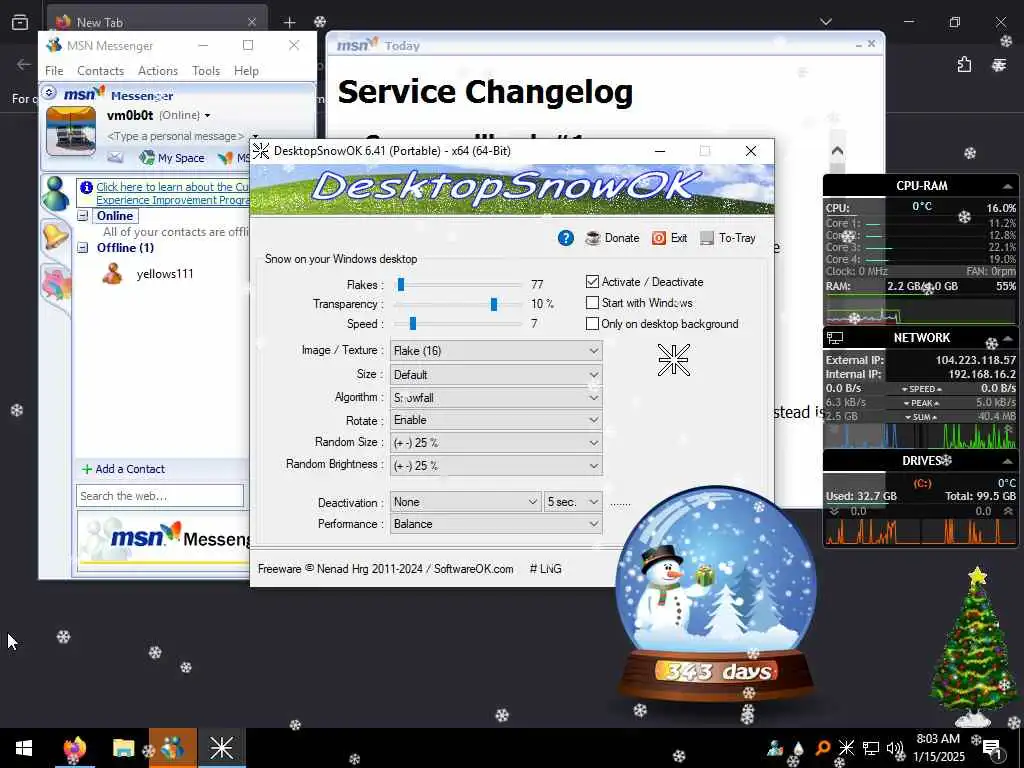
Task: Open the 5 sec. delay dropdown
Action: (x=573, y=502)
